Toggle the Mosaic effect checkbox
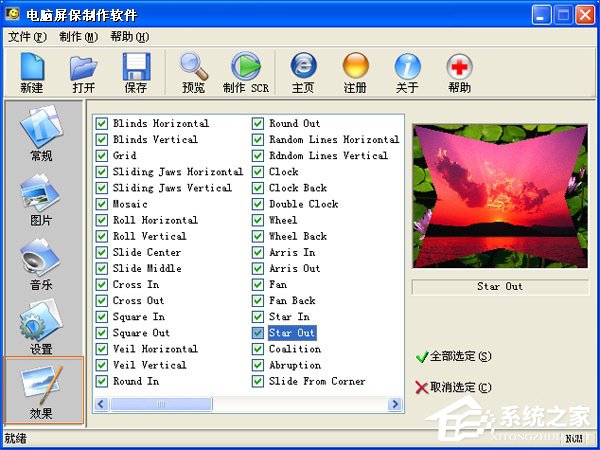The height and width of the screenshot is (450, 600). pyautogui.click(x=102, y=204)
